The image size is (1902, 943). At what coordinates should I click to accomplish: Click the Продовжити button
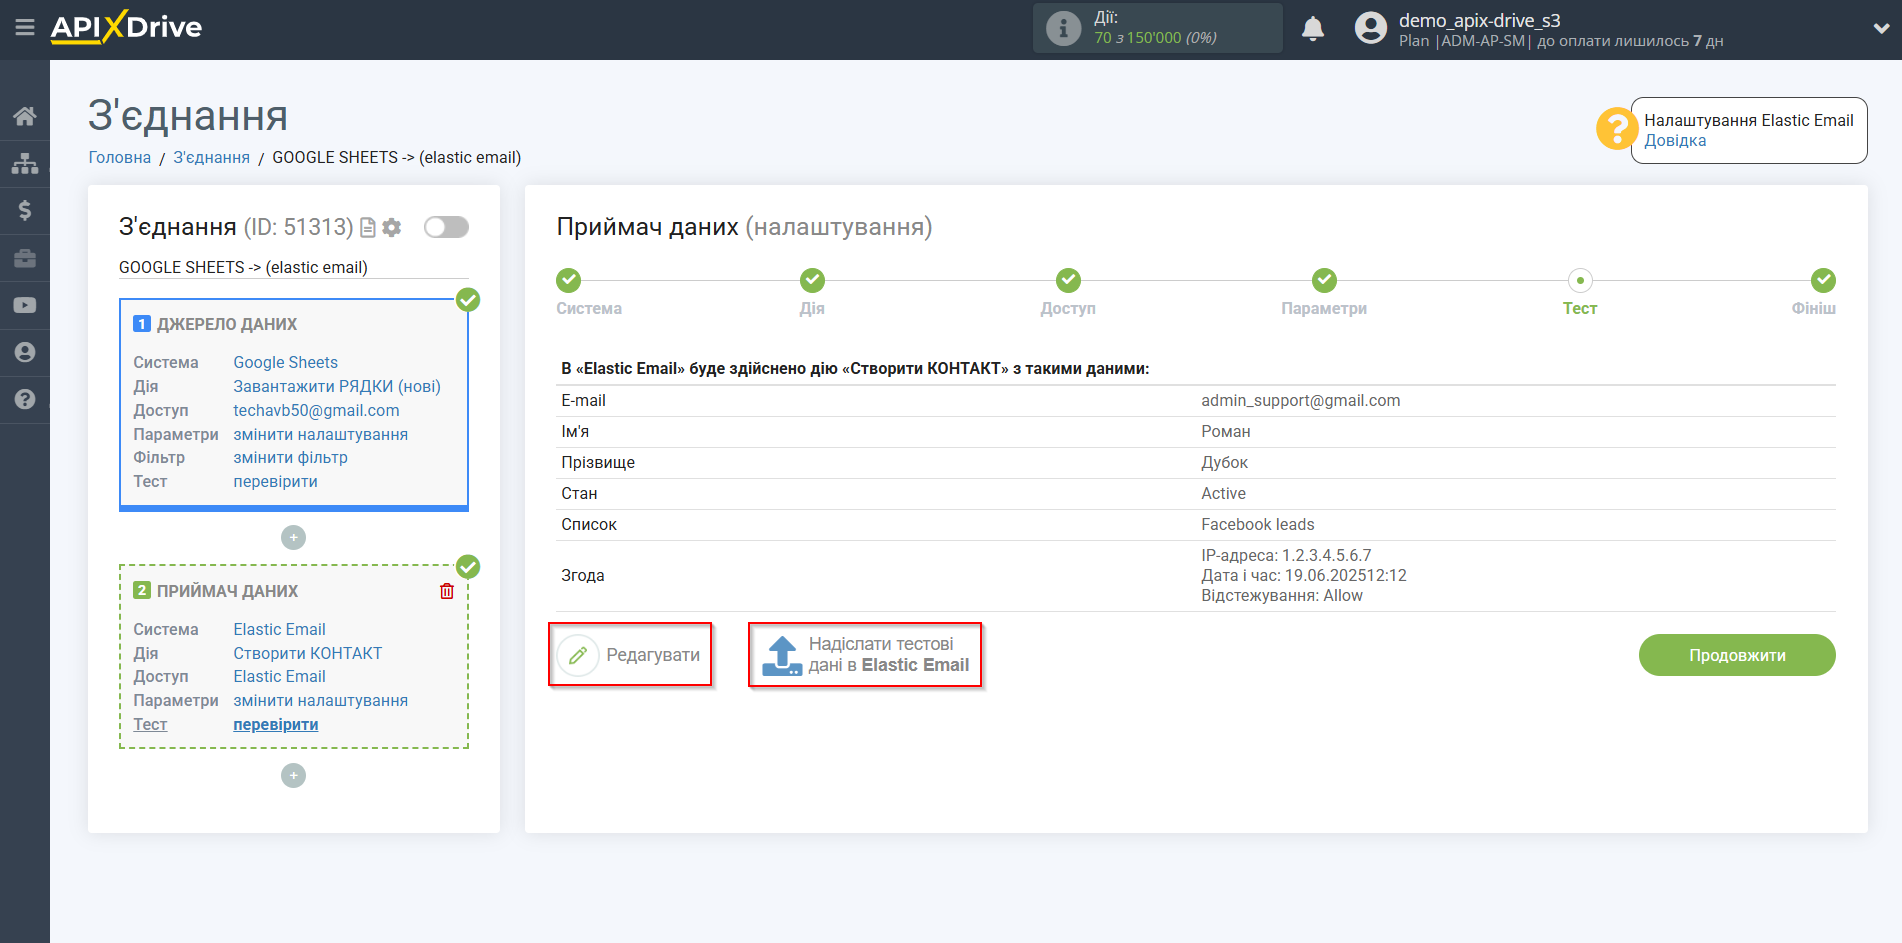click(1737, 656)
